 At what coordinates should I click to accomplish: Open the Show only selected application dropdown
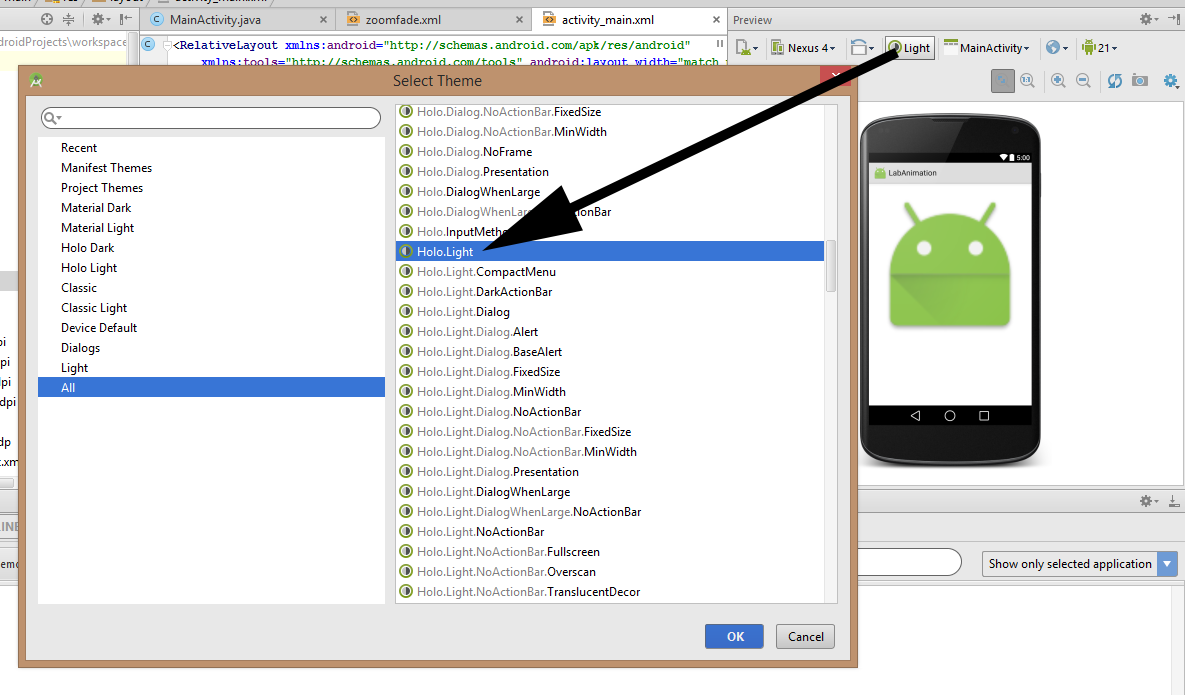(1079, 564)
